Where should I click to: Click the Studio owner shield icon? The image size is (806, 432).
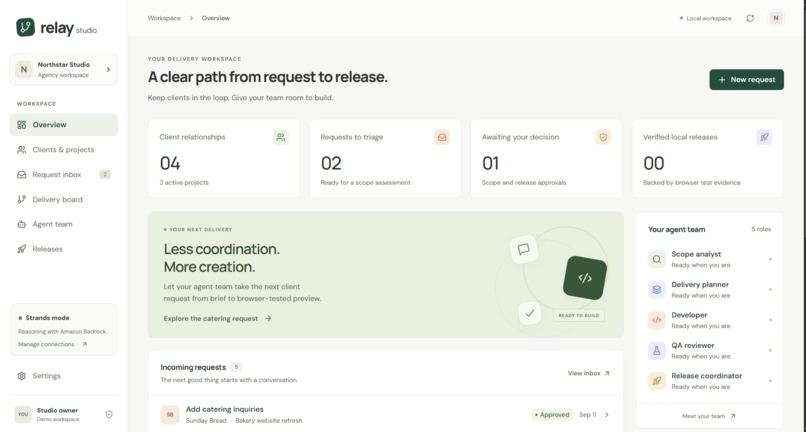109,414
